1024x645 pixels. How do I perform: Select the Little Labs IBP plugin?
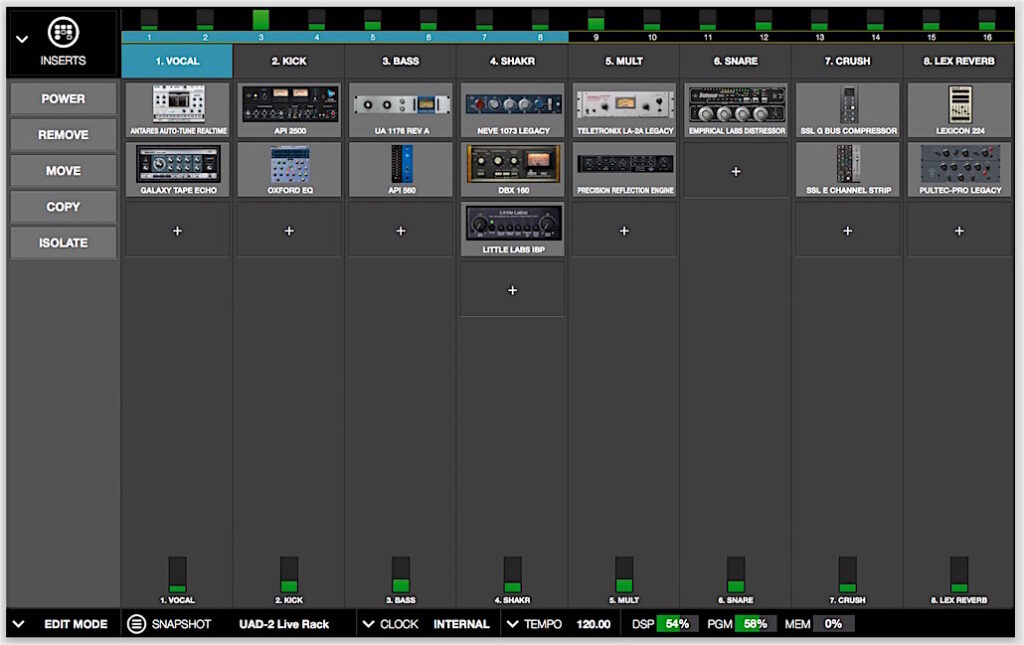[513, 229]
